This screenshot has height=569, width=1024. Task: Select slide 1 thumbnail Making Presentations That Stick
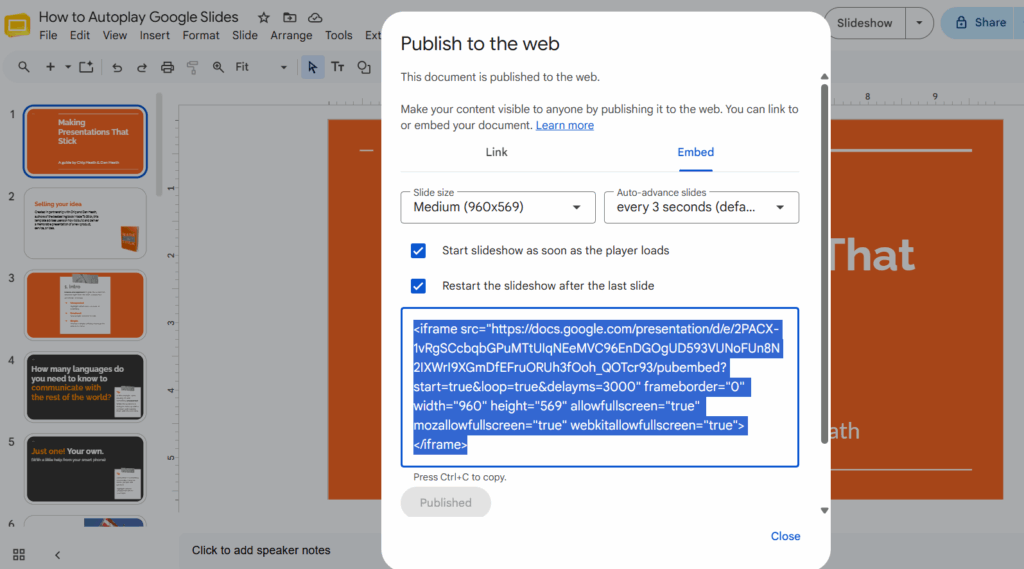(85, 141)
